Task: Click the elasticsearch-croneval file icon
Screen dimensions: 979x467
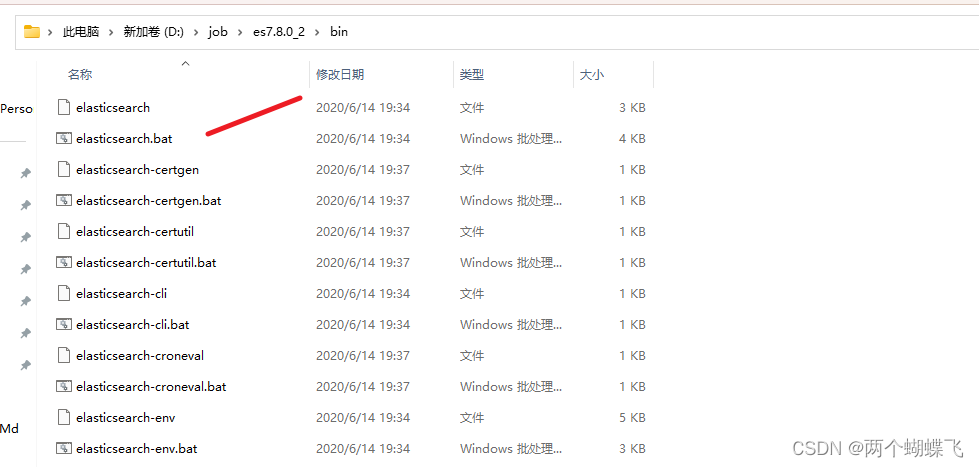Action: point(63,355)
